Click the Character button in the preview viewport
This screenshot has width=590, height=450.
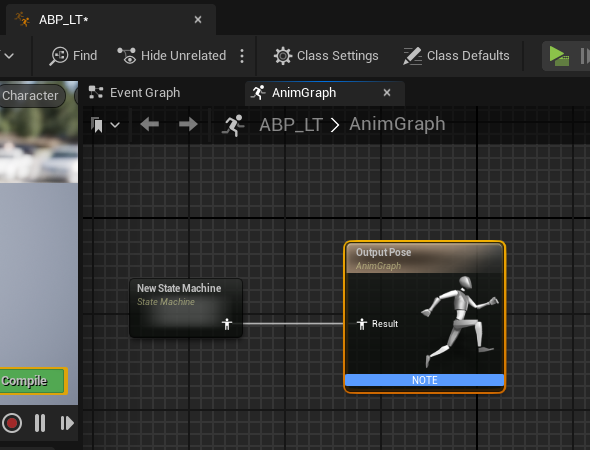(x=32, y=96)
